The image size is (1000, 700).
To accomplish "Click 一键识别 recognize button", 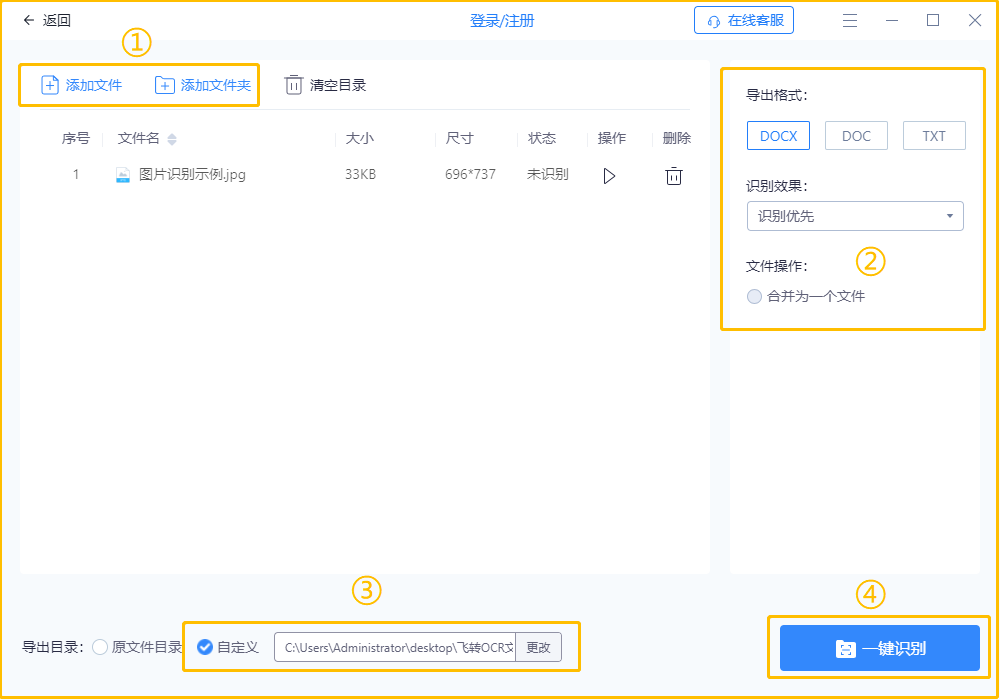I will coord(879,648).
